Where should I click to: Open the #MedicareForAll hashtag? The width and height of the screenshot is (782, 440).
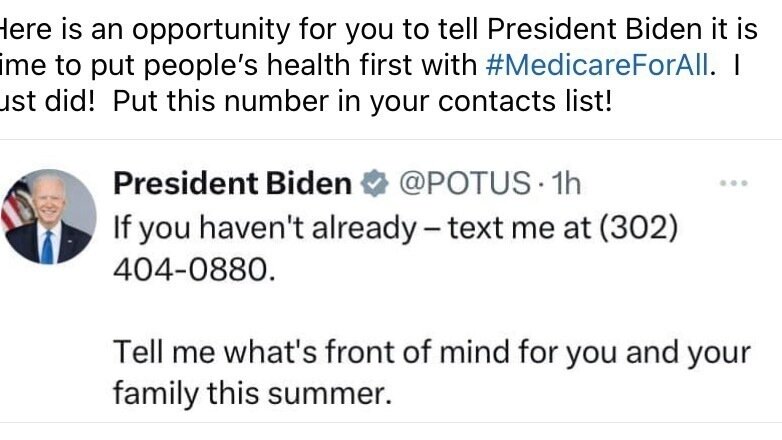click(599, 66)
